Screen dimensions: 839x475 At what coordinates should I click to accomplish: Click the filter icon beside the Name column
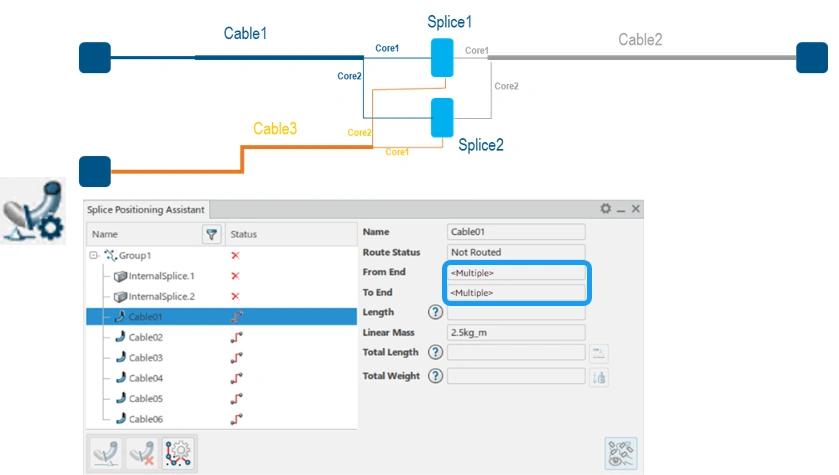tap(212, 234)
